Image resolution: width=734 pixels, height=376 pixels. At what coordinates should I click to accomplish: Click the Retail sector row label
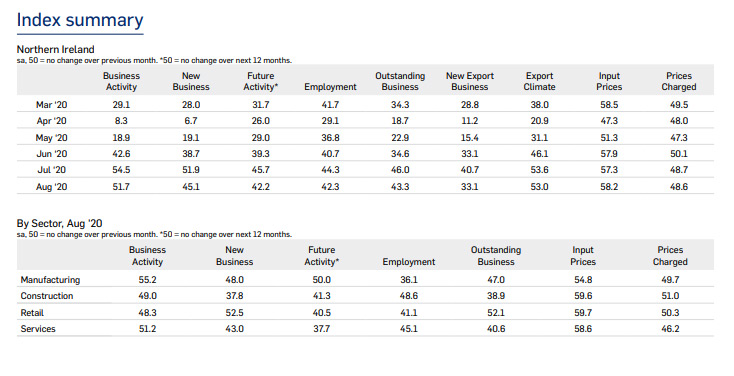tap(32, 313)
